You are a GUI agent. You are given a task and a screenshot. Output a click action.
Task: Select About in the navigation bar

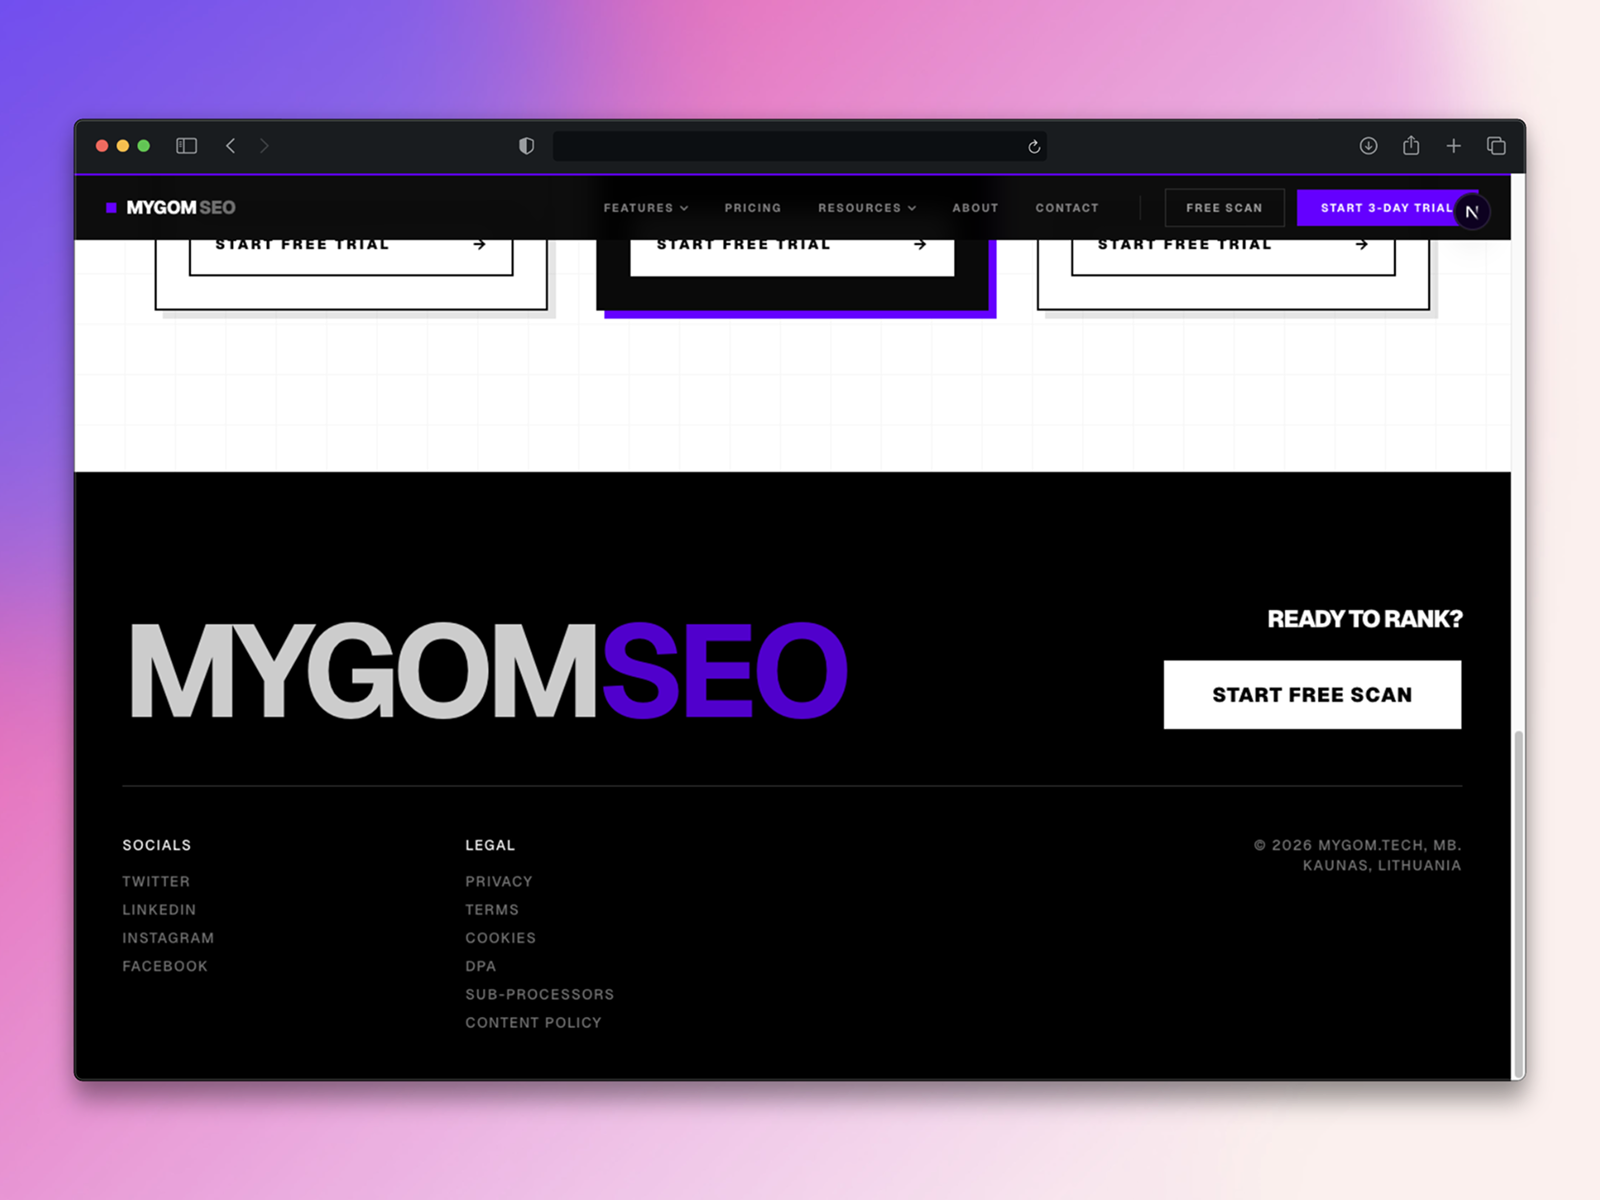click(975, 208)
